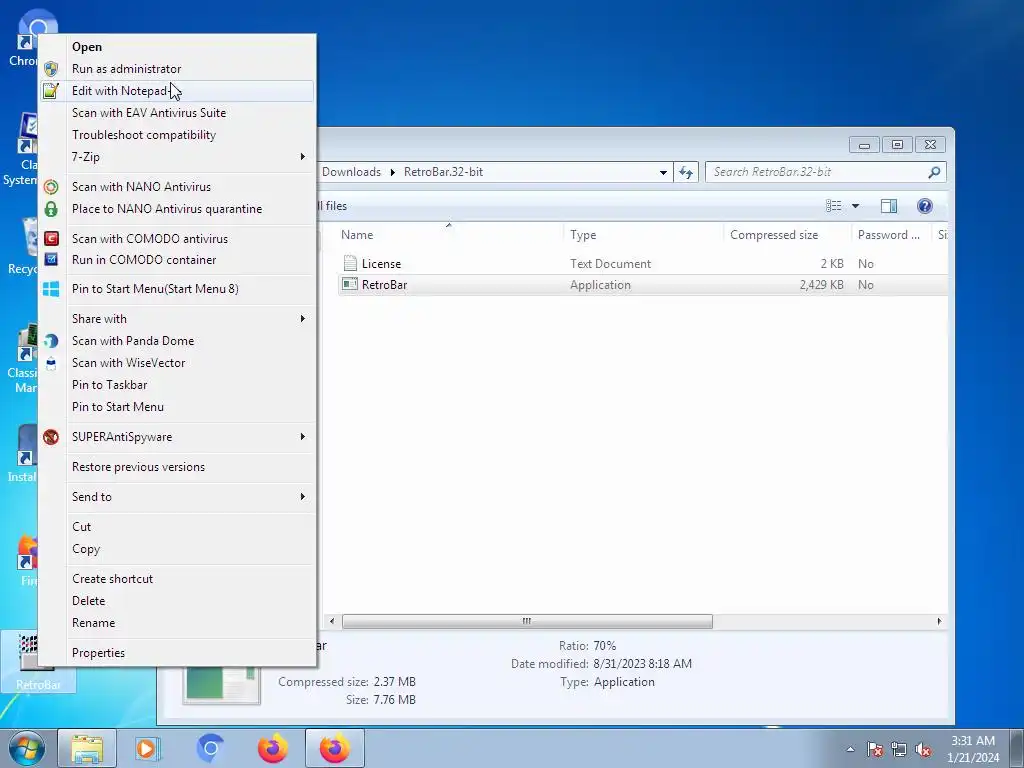This screenshot has height=768, width=1024.
Task: Expand the Share with submenu
Action: tap(302, 319)
